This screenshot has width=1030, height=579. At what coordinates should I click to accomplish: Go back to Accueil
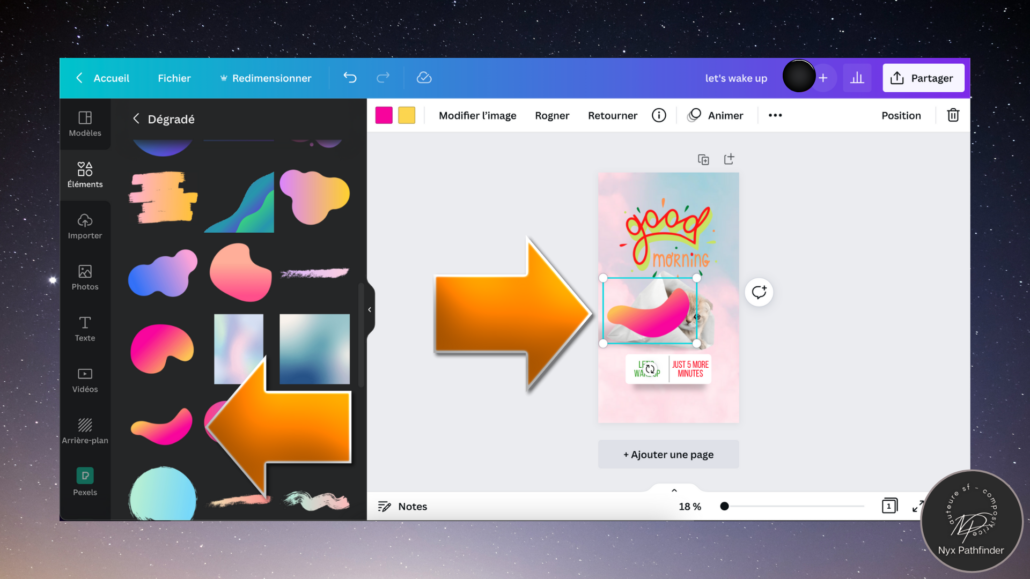click(x=102, y=78)
